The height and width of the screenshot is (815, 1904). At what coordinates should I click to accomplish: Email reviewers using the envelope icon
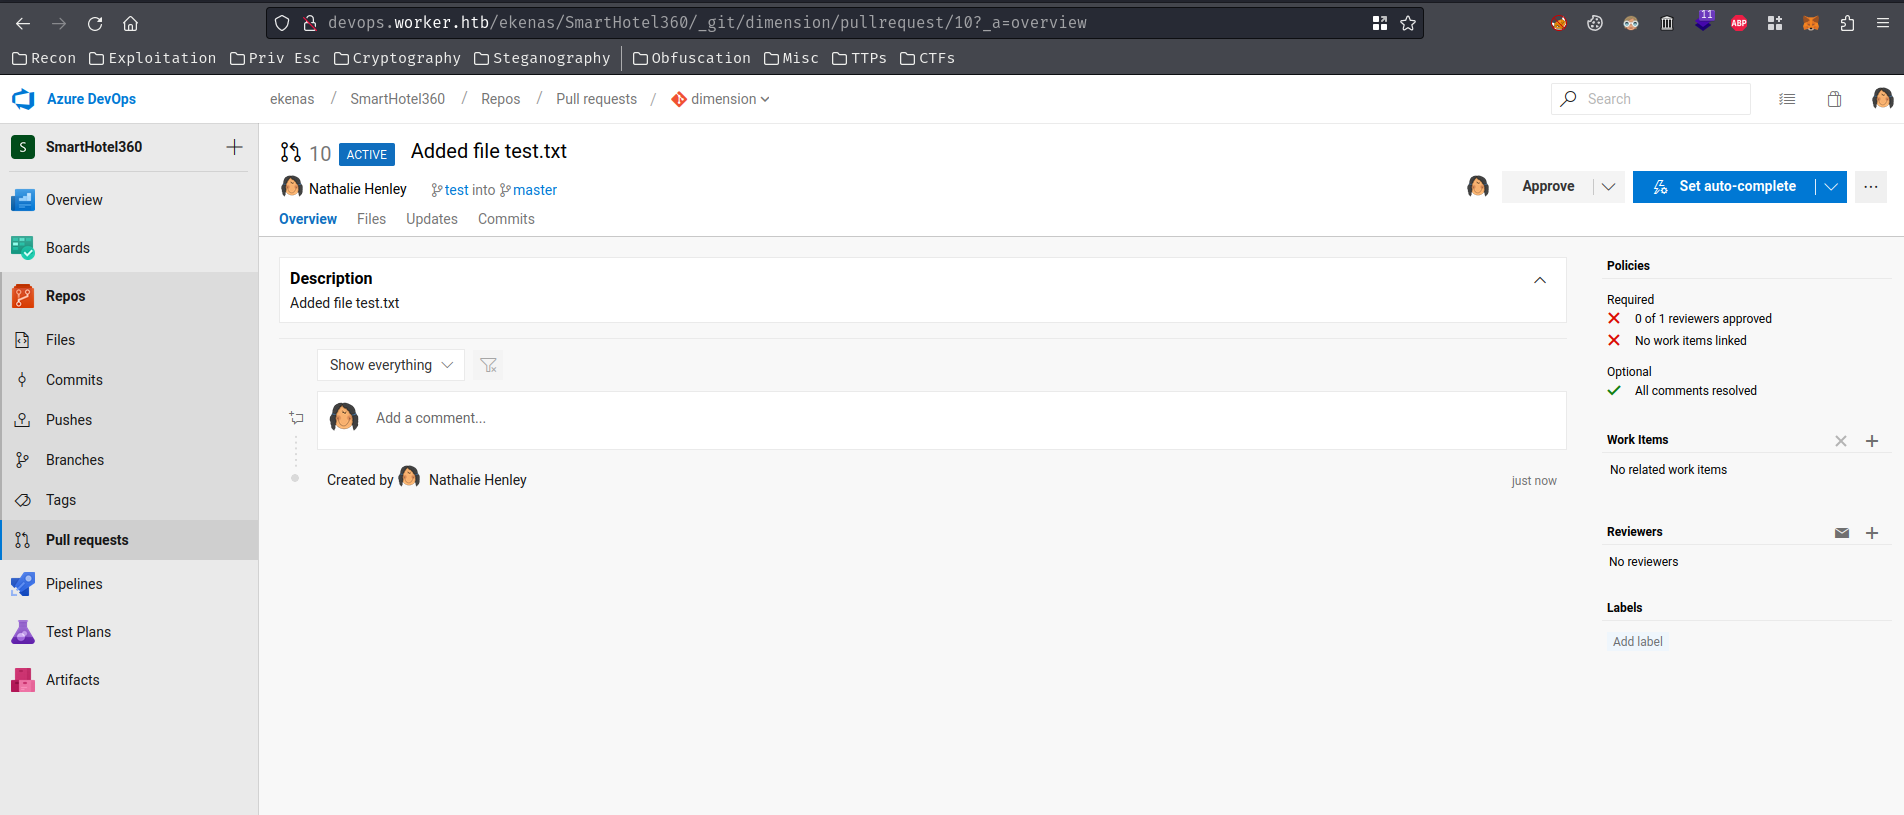(1842, 533)
